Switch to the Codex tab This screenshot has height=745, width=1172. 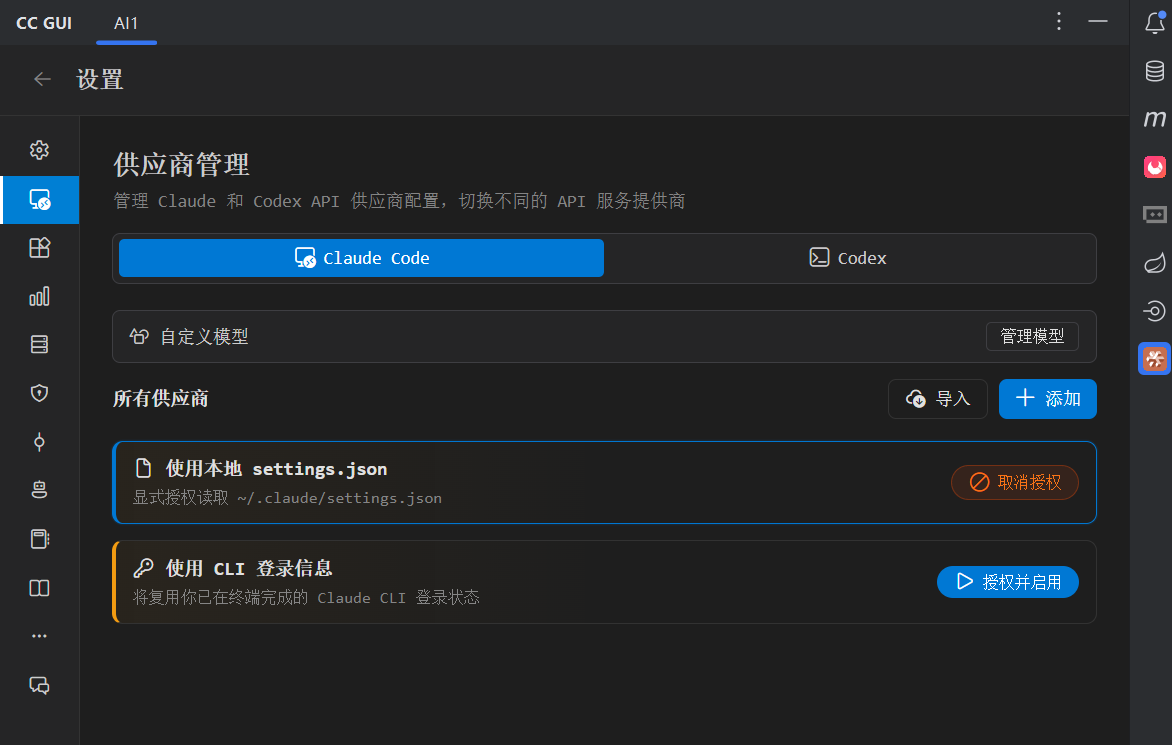click(x=848, y=258)
